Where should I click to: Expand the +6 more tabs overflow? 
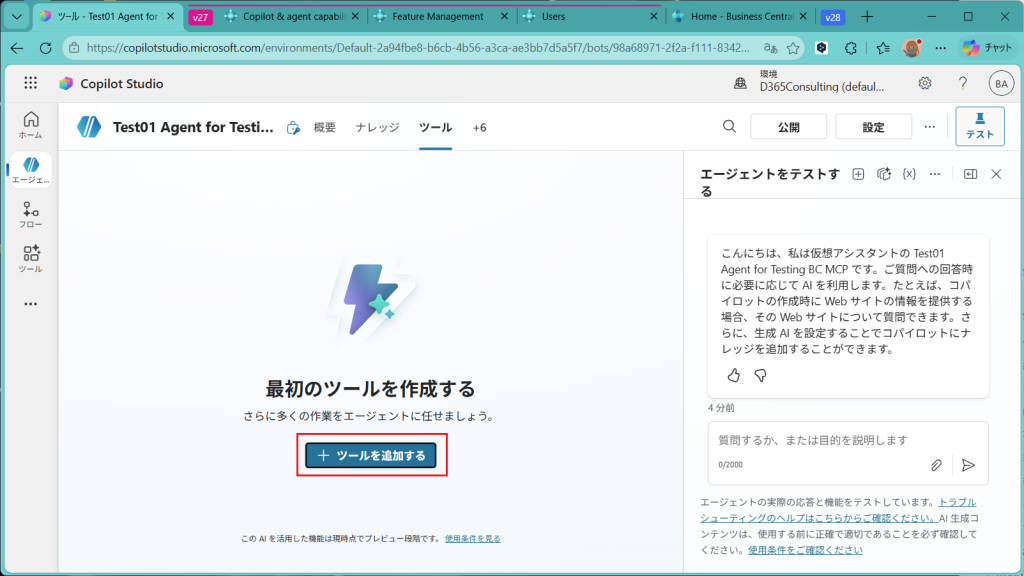(479, 127)
